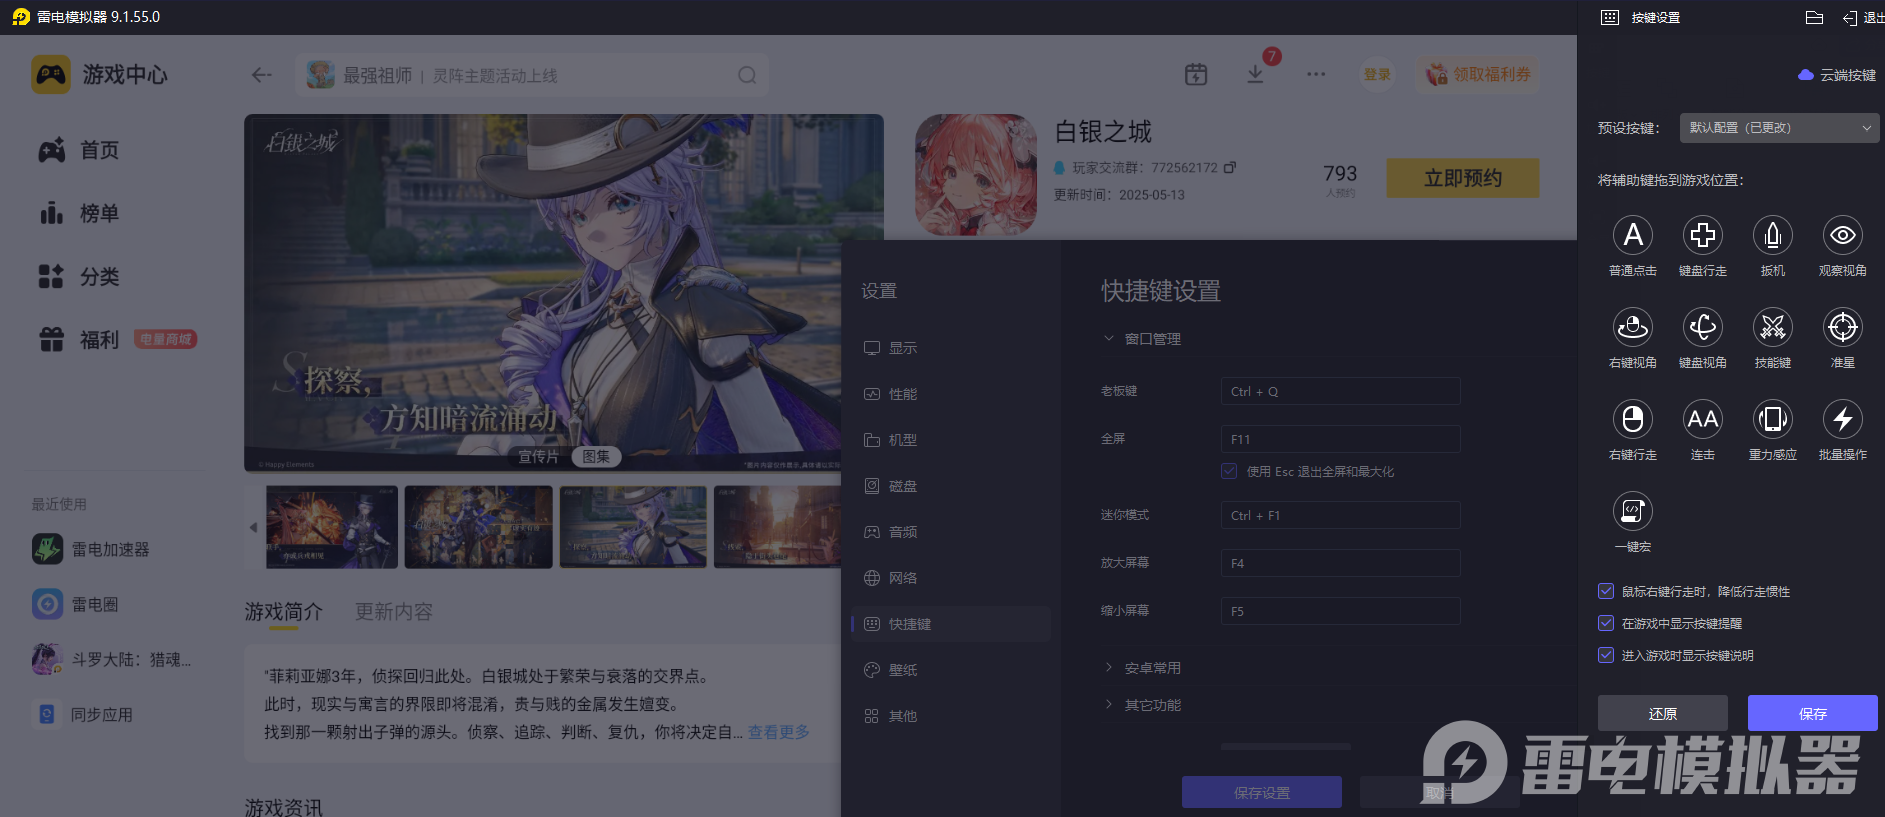
Task: Toggle 鼠标右键行走时降低行走惯性 checkbox
Action: (x=1606, y=591)
